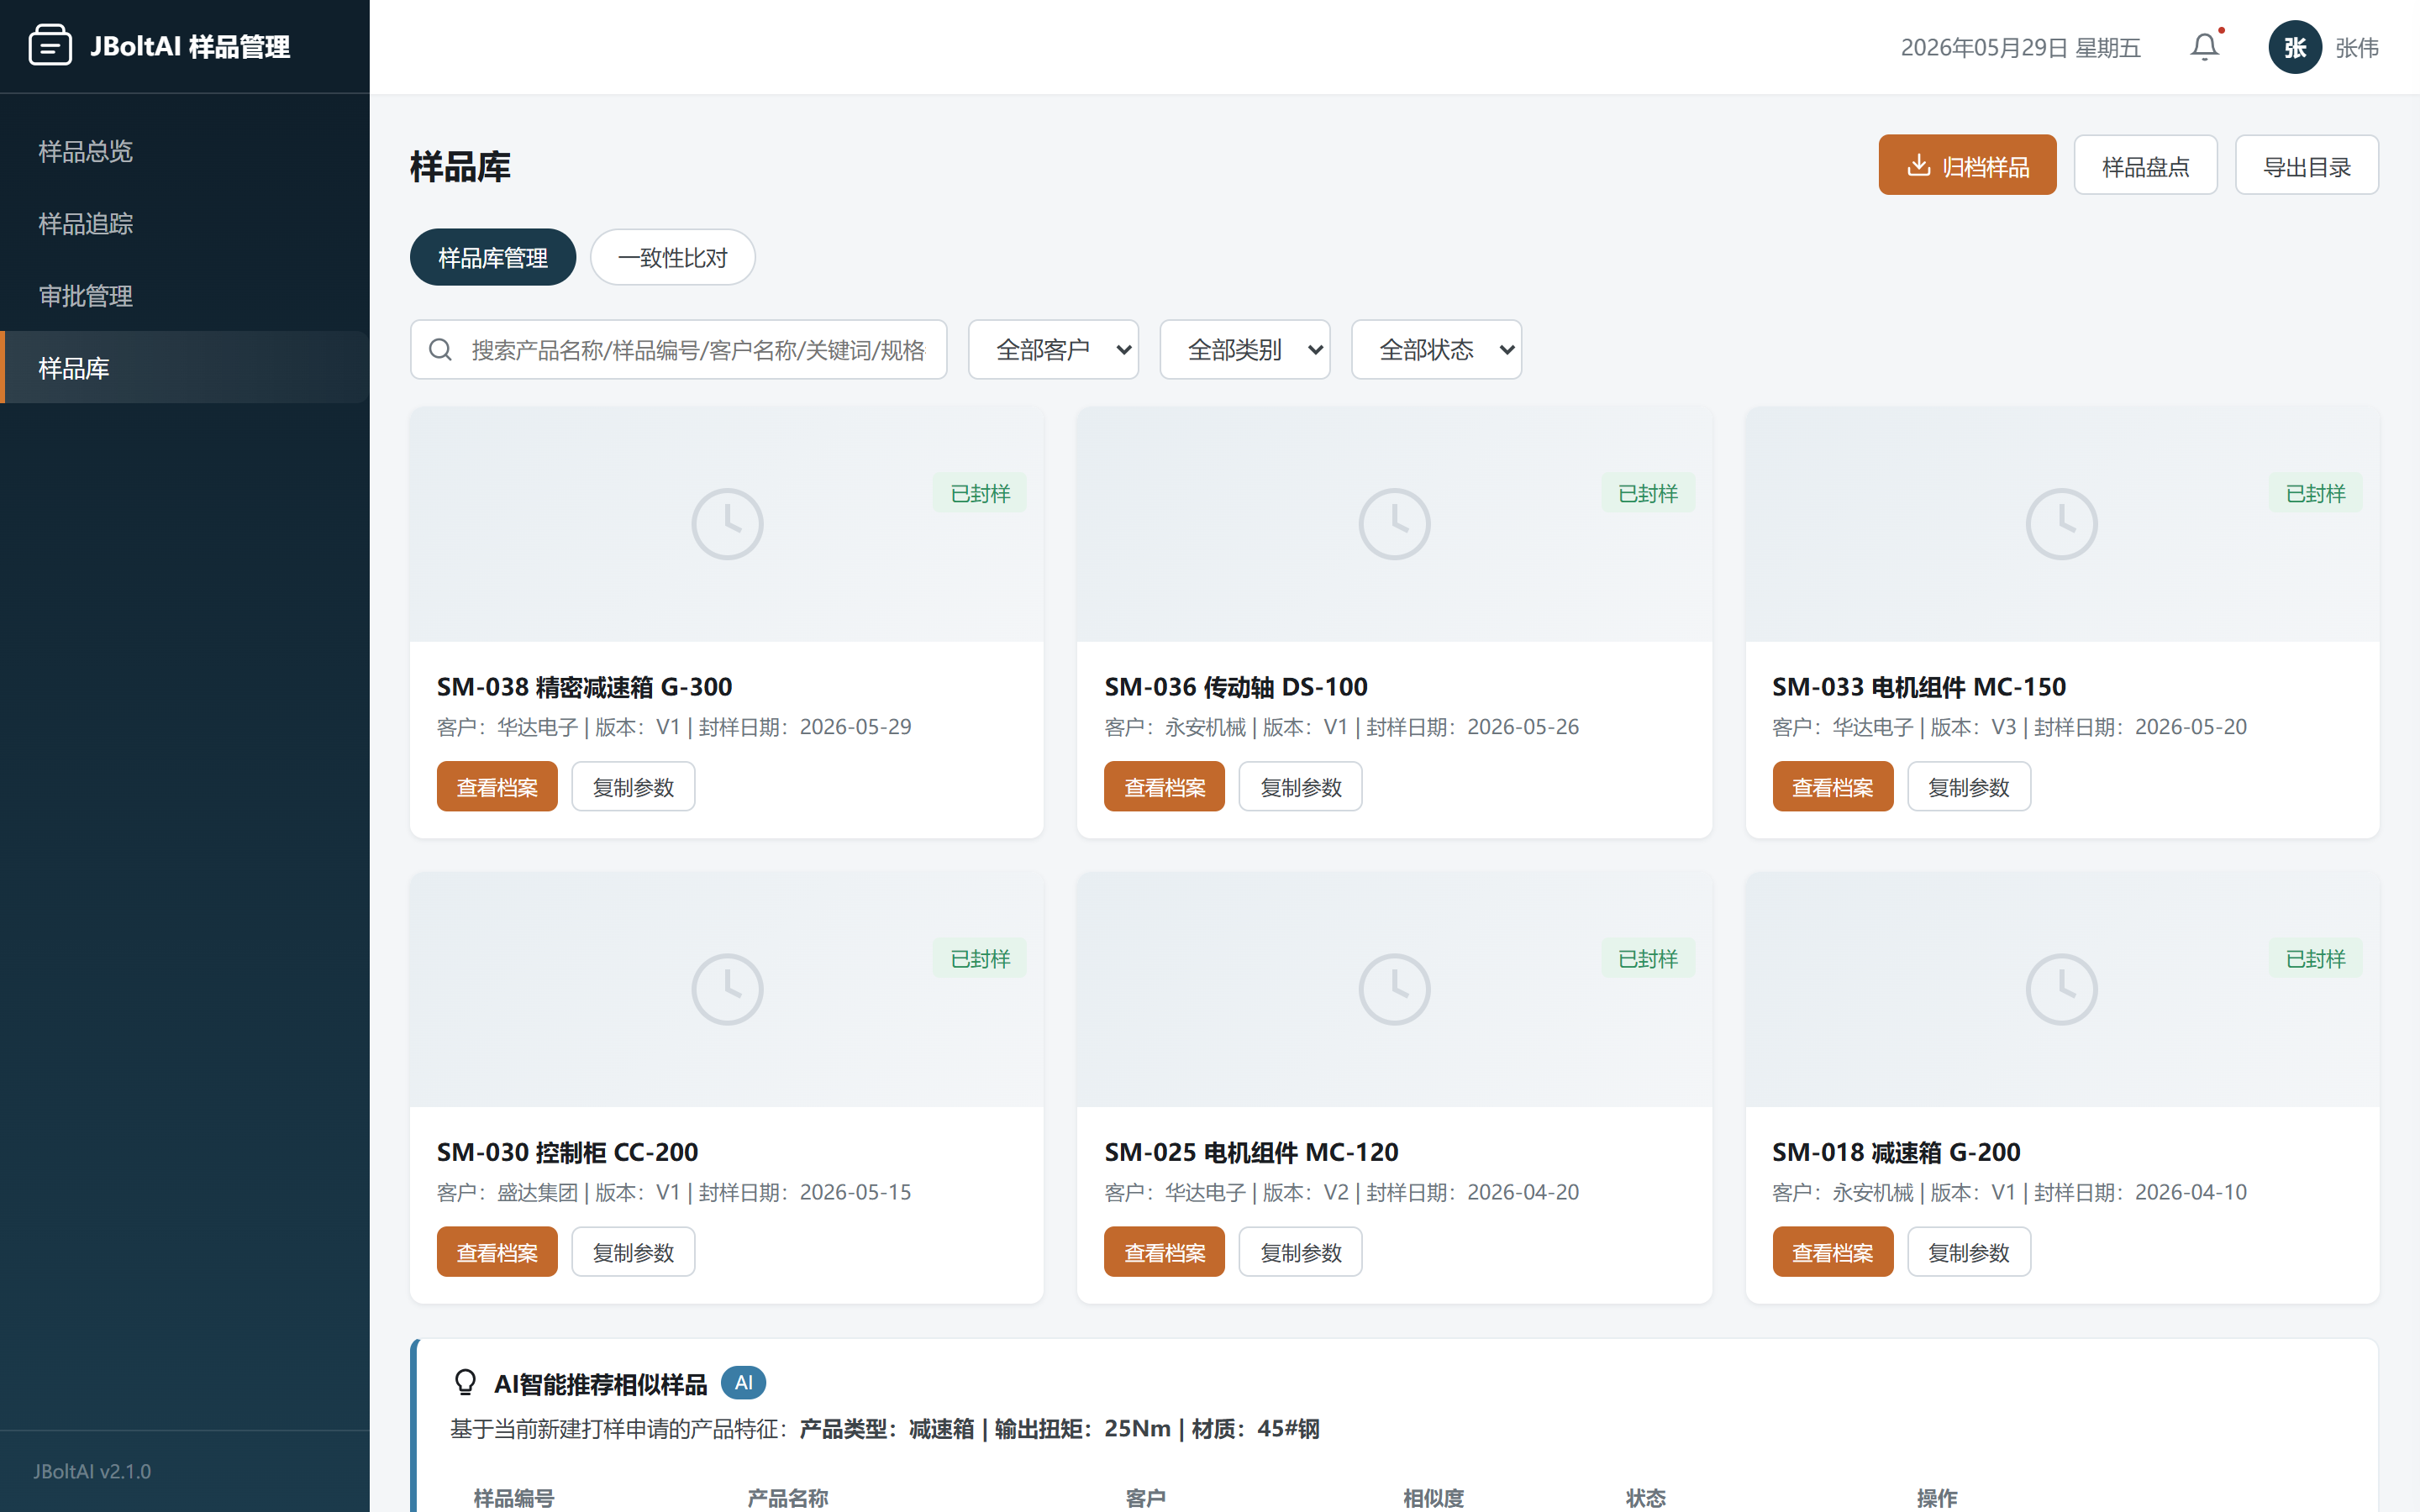
Task: Open 样品总览 in sidebar
Action: tap(185, 151)
